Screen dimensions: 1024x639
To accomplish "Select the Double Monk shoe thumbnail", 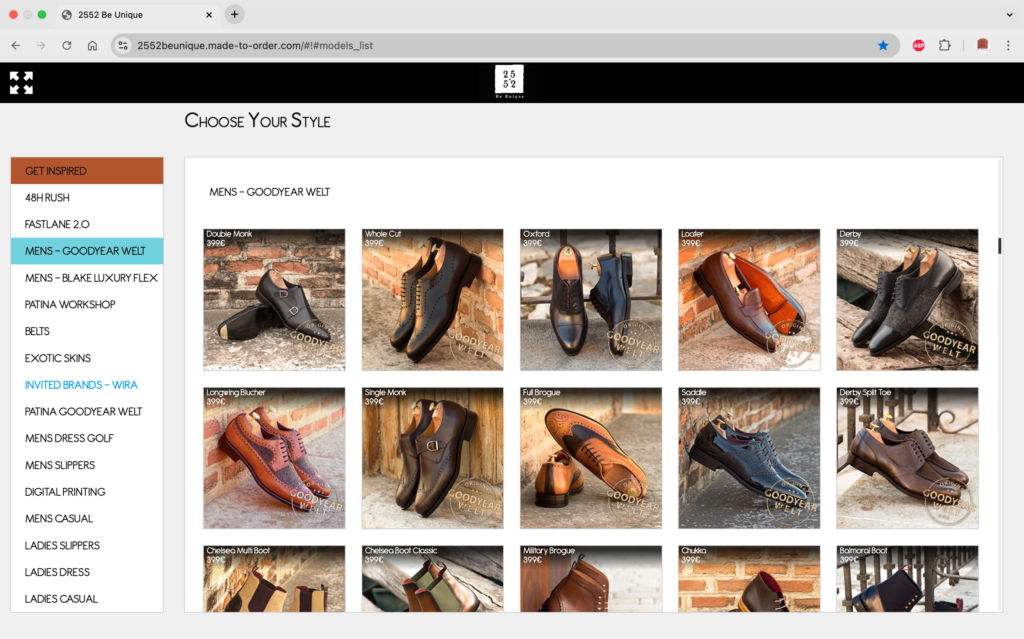I will pyautogui.click(x=274, y=300).
